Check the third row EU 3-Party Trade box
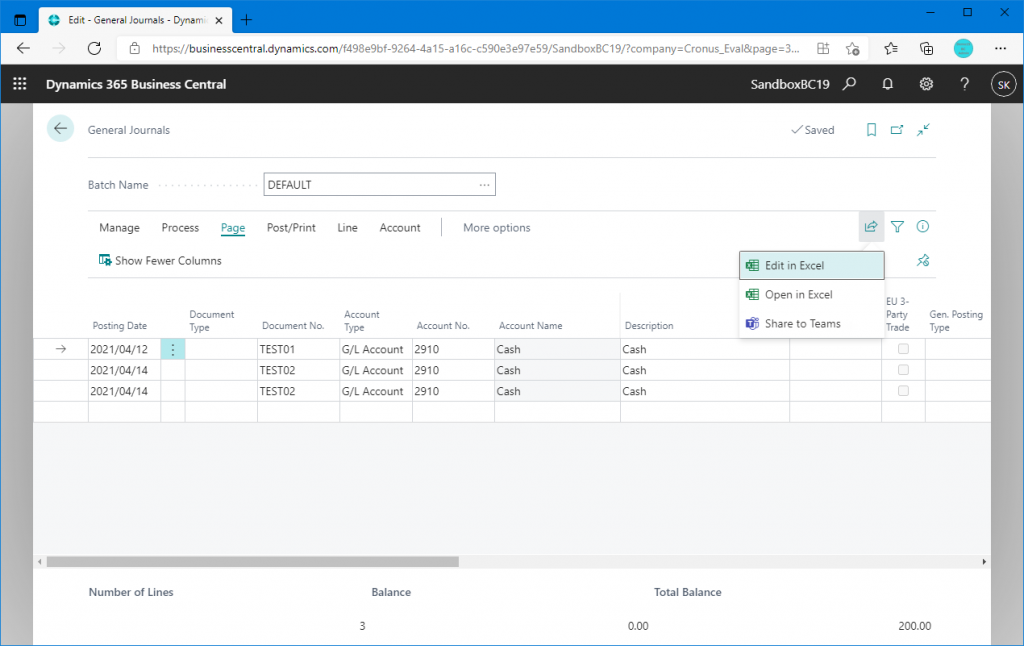Screen dimensions: 1024x646 [903, 391]
